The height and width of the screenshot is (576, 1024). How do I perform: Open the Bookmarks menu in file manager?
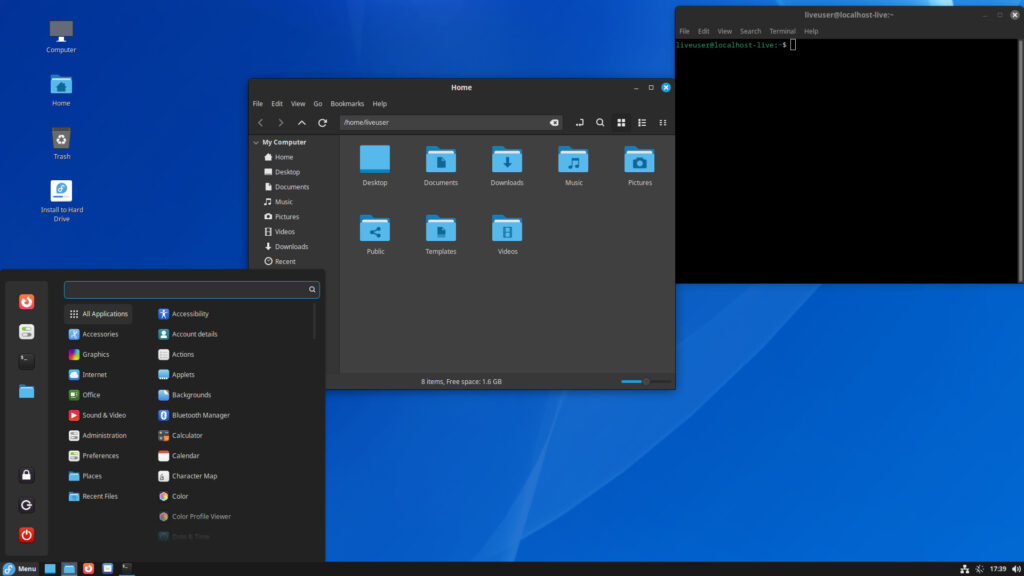click(x=347, y=104)
